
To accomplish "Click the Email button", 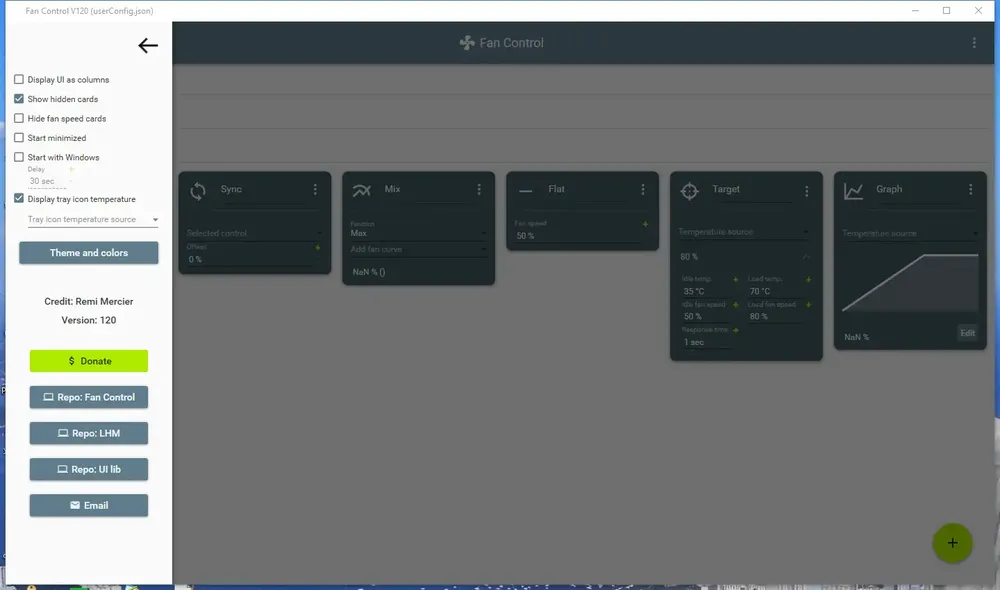I will (x=89, y=505).
